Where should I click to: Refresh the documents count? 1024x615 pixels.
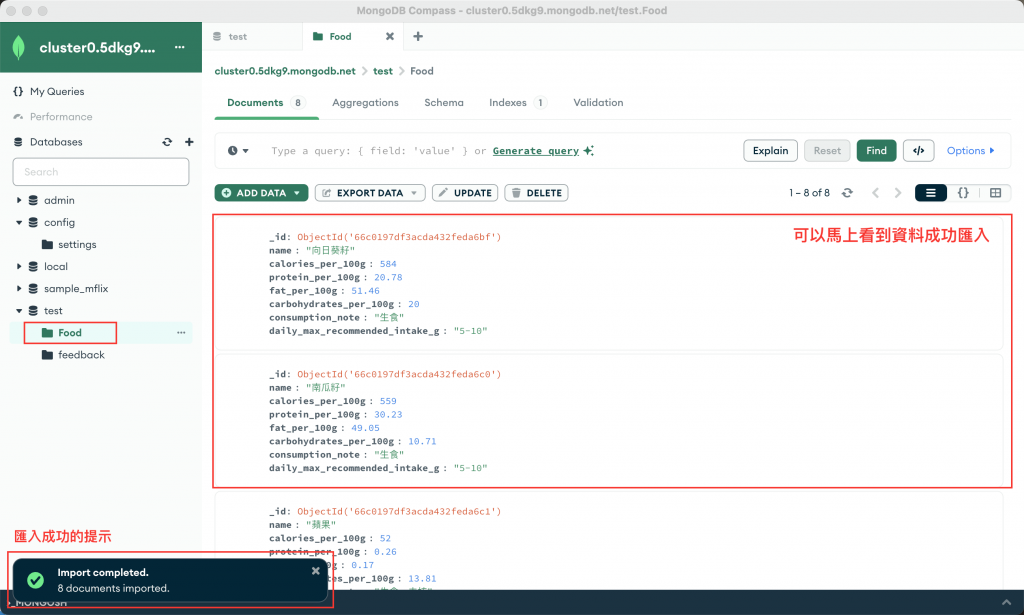(847, 193)
